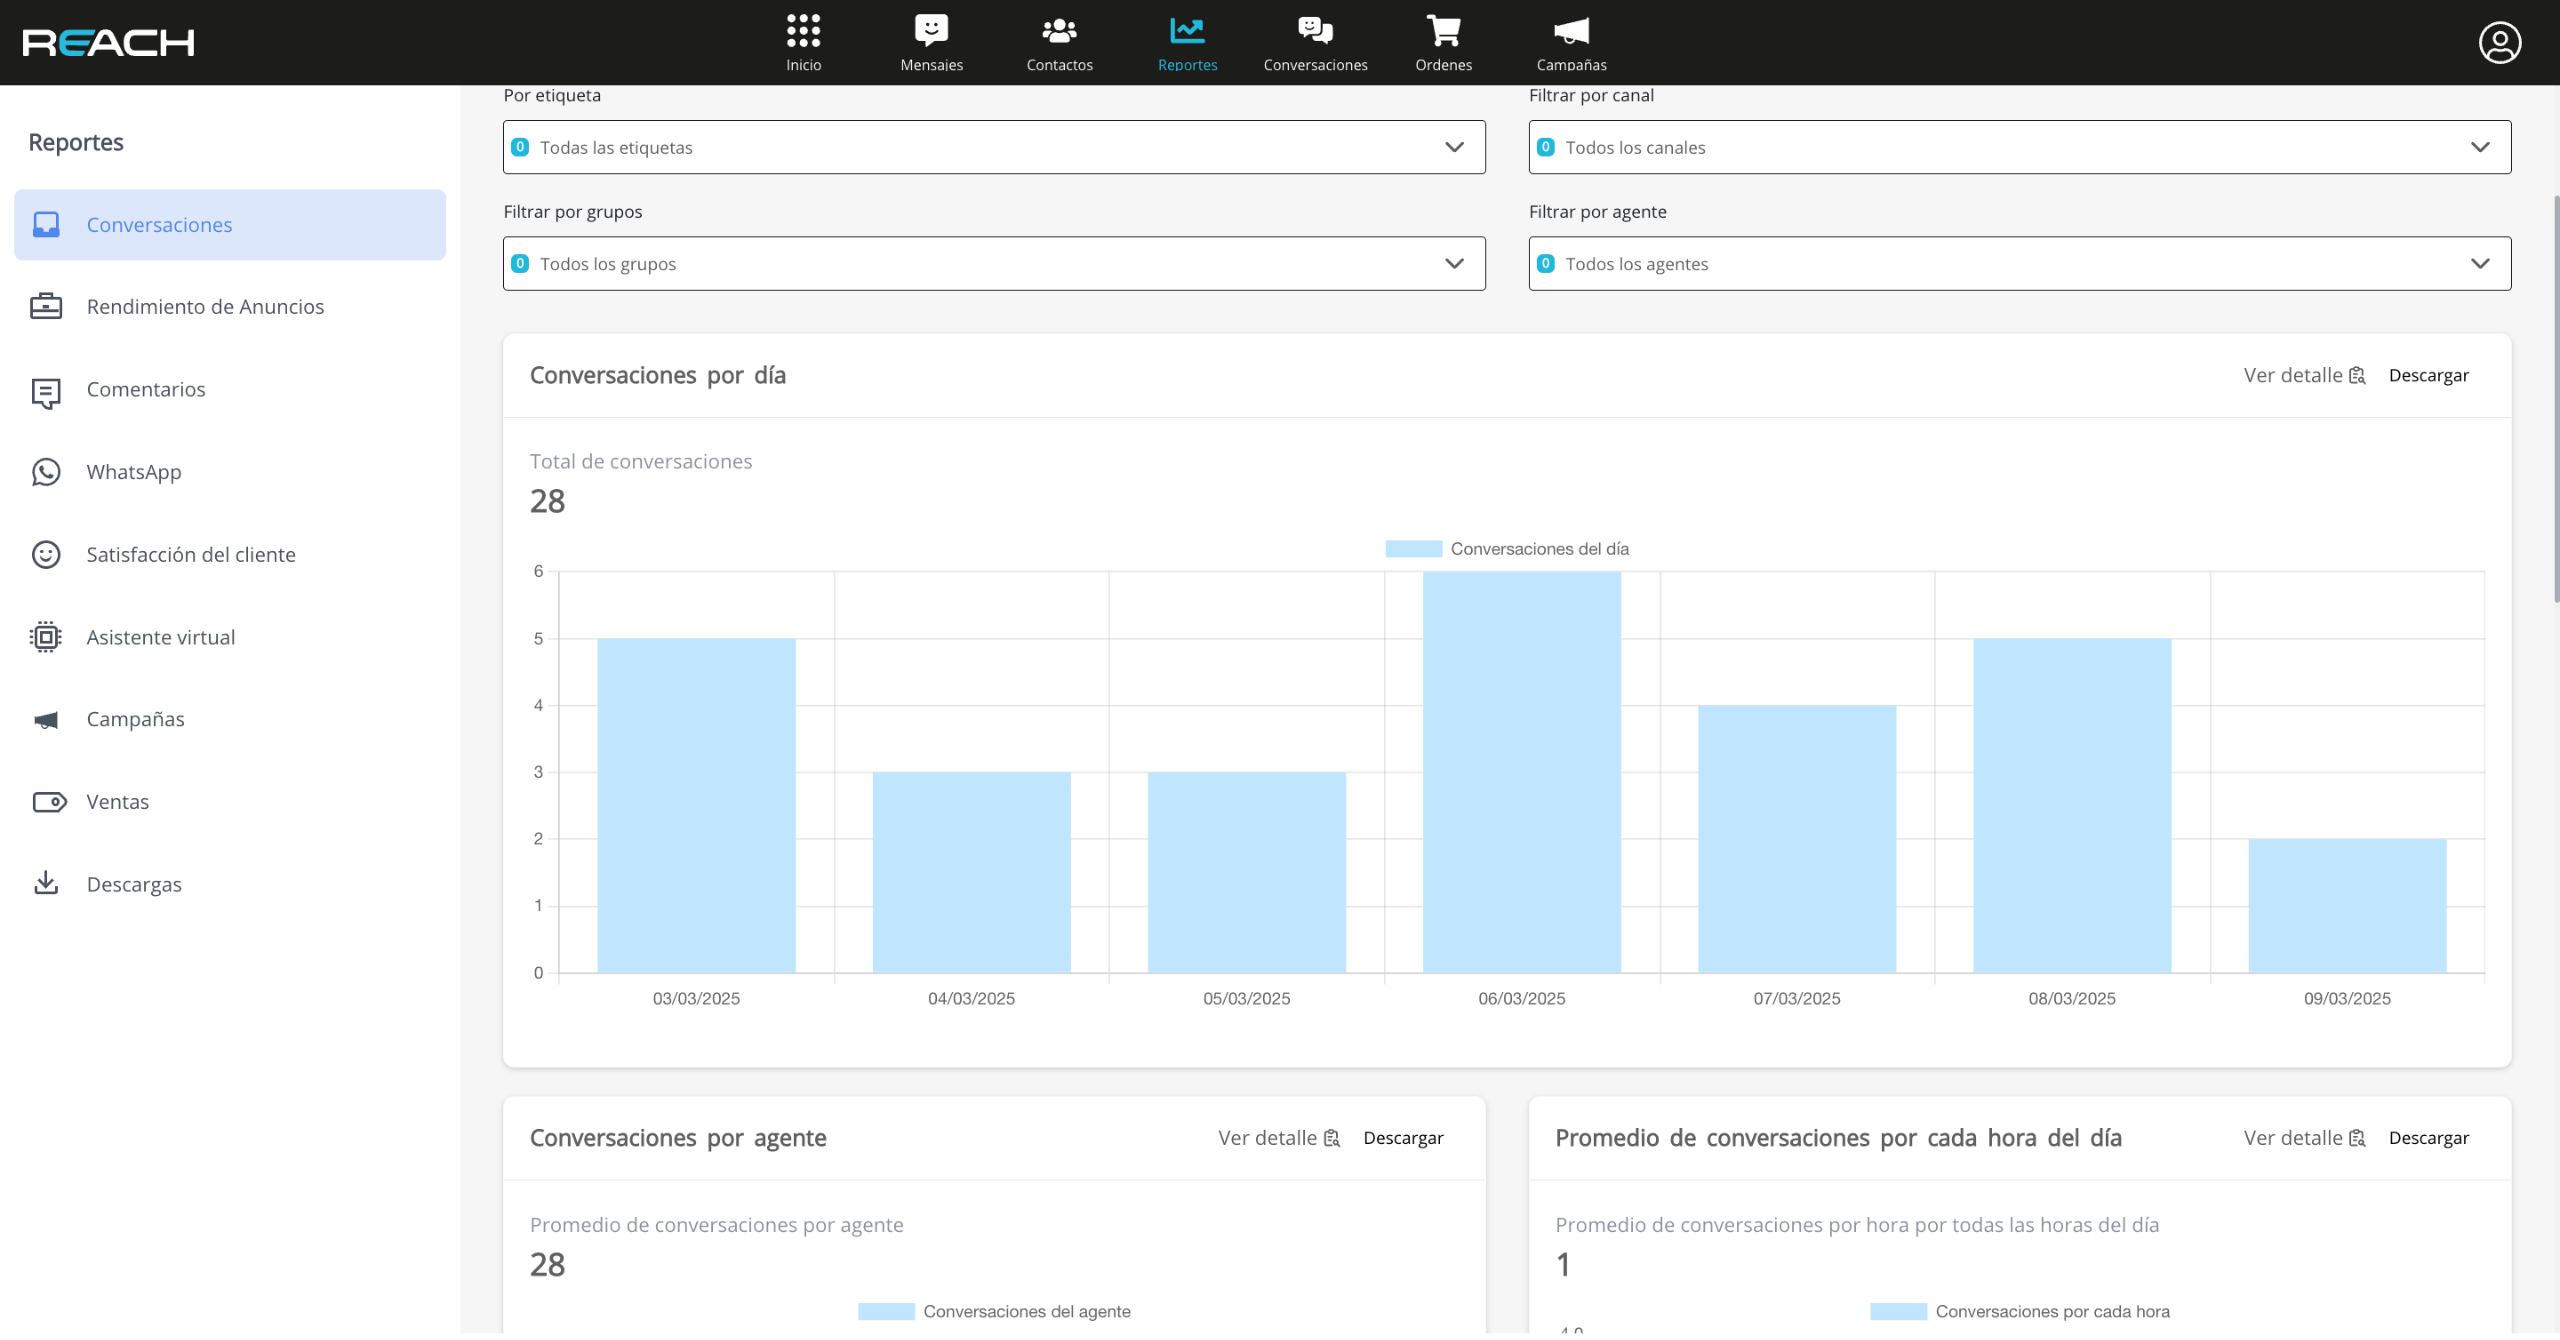The width and height of the screenshot is (2560, 1340).
Task: Expand Todas las etiquetas dropdown
Action: coord(993,147)
